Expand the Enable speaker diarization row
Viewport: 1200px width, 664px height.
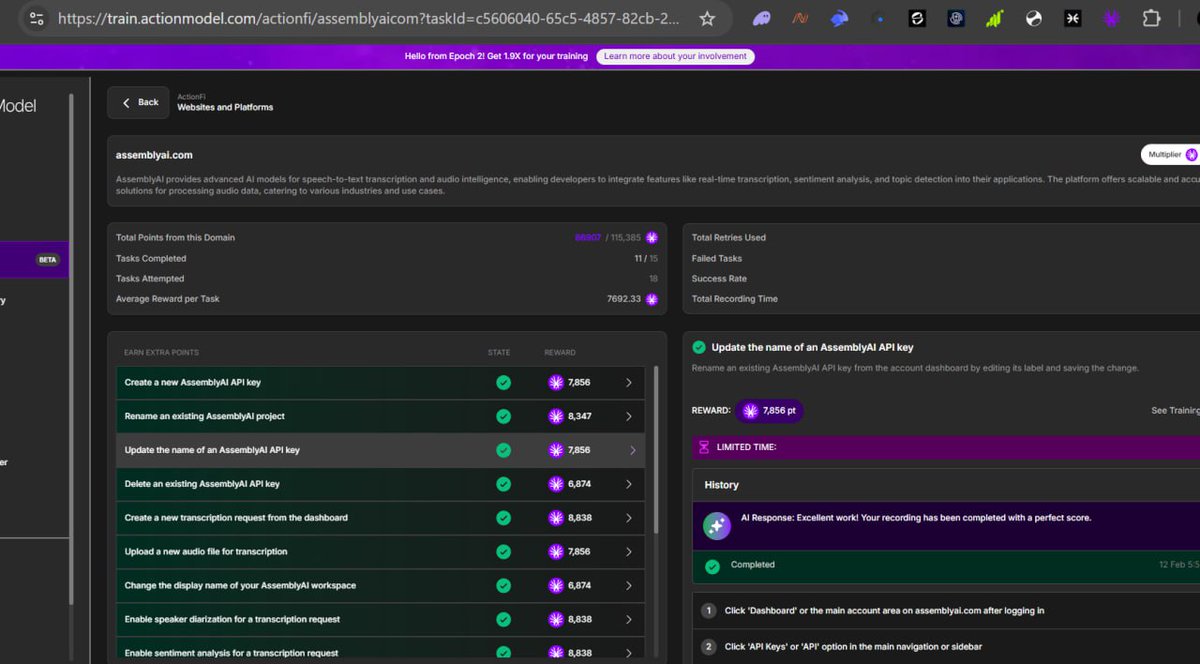tap(629, 620)
